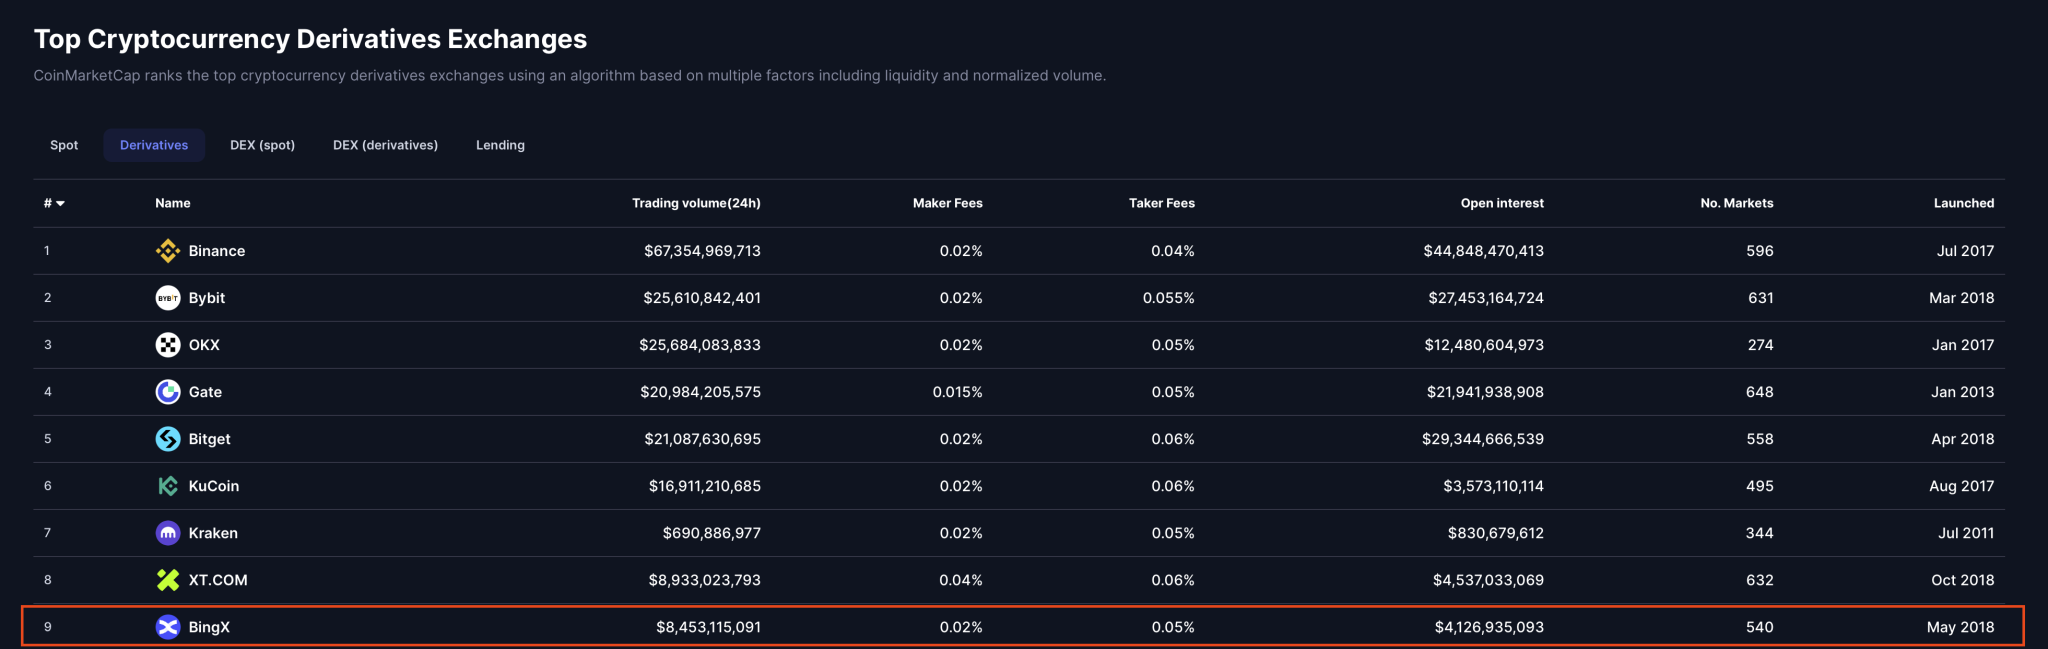Click the Binance logo icon
2048x649 pixels.
point(168,251)
